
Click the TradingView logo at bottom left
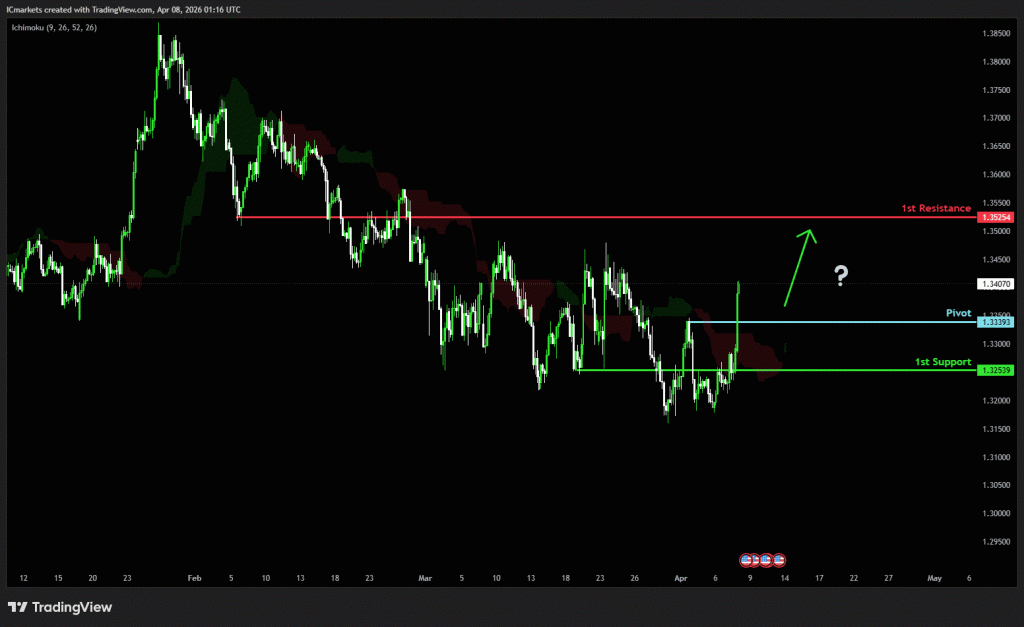[x=60, y=607]
